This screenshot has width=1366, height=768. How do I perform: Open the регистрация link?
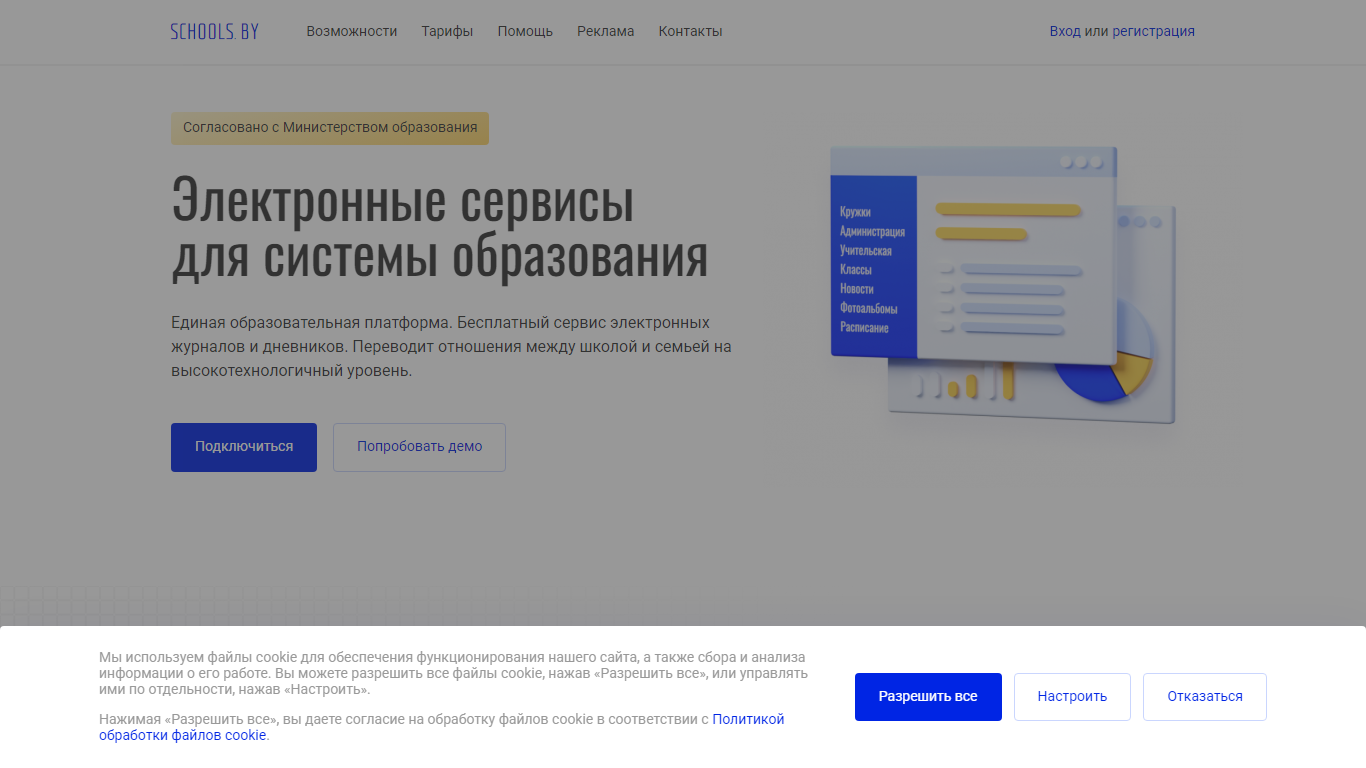pos(1153,31)
